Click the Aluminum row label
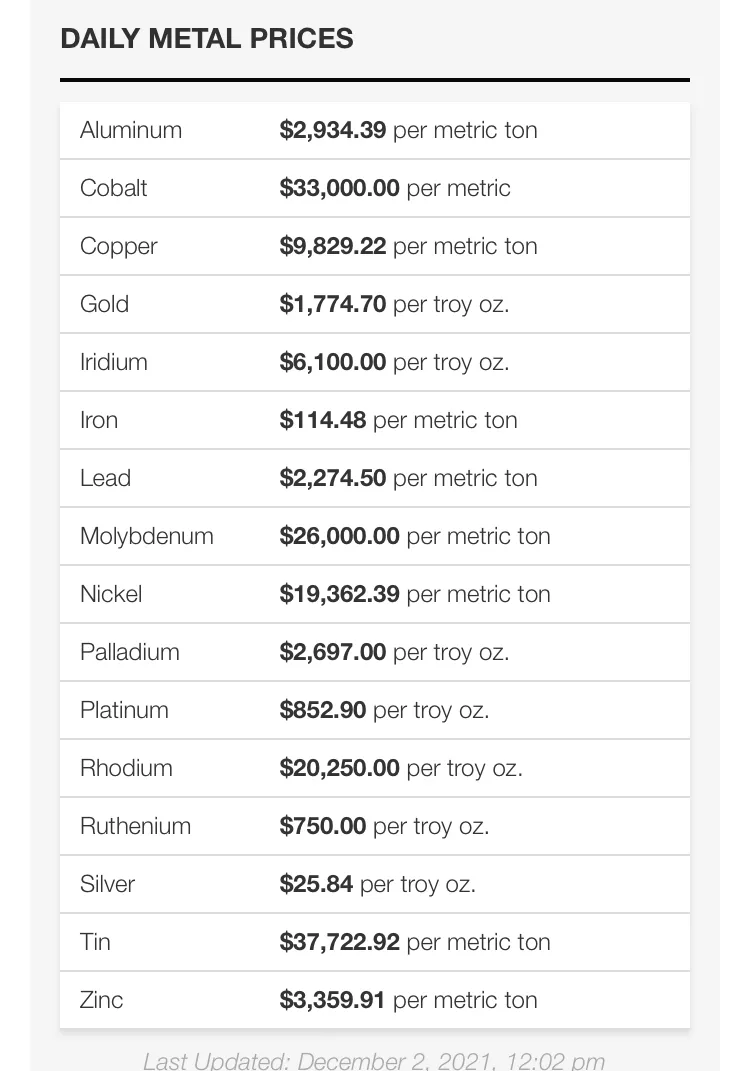 click(130, 130)
